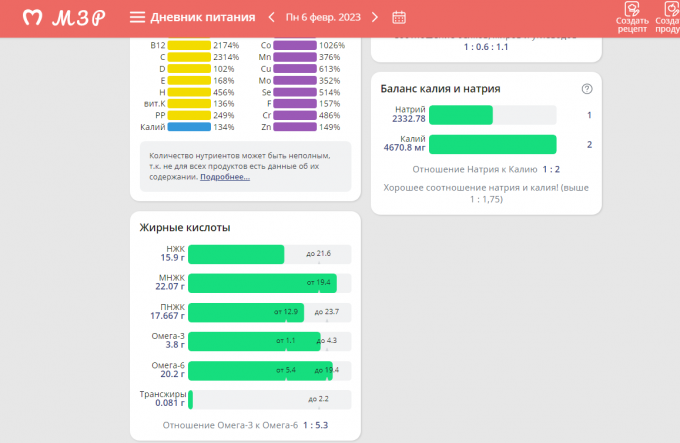This screenshot has height=443, width=680.
Task: Click the date Пн 6 февр. 2023
Action: click(322, 17)
